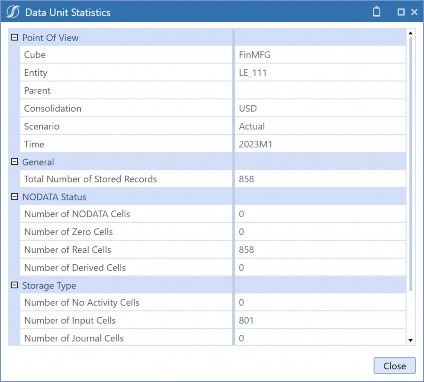Click the Close button
The height and width of the screenshot is (382, 424).
pyautogui.click(x=395, y=366)
